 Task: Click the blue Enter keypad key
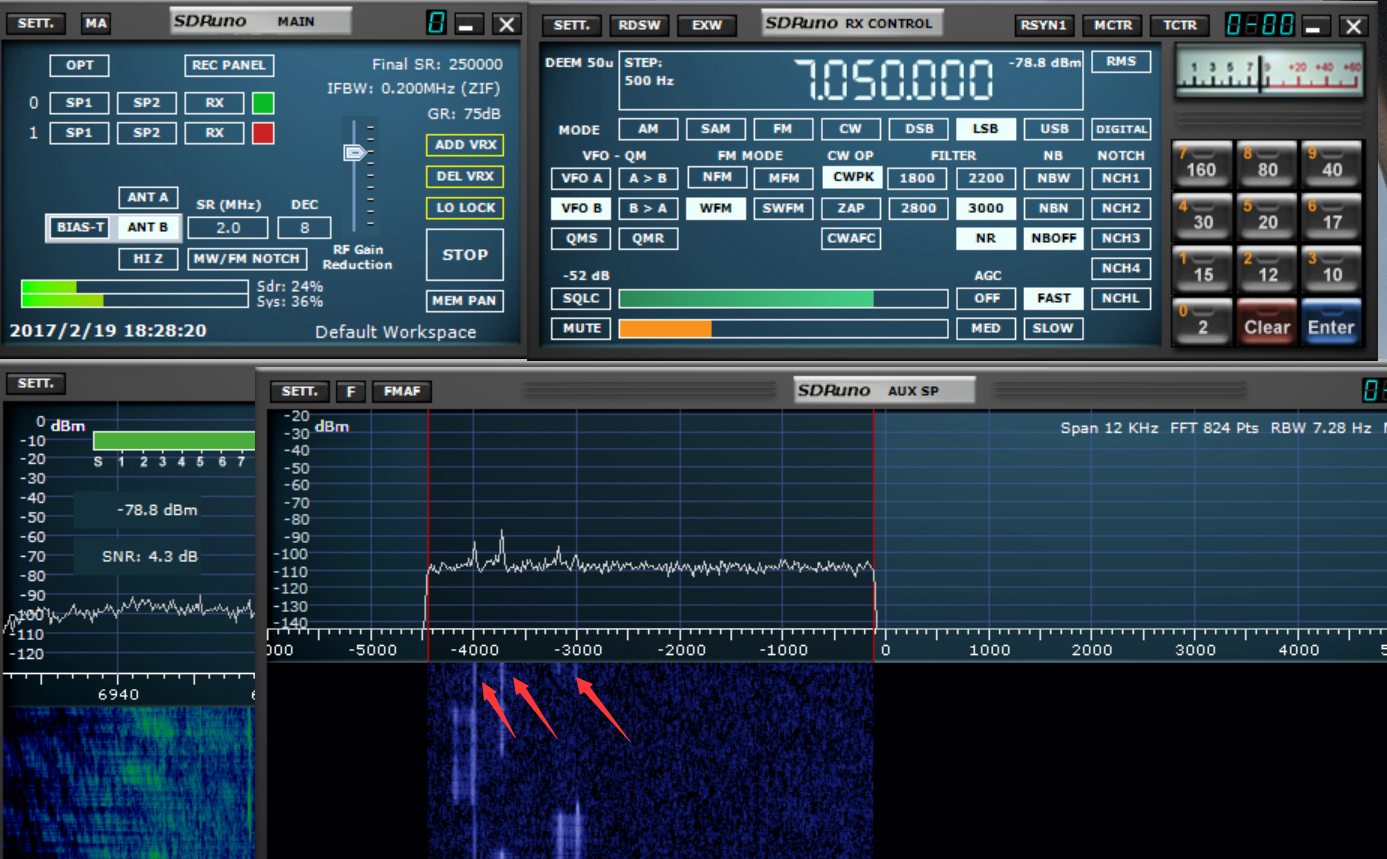click(x=1332, y=322)
